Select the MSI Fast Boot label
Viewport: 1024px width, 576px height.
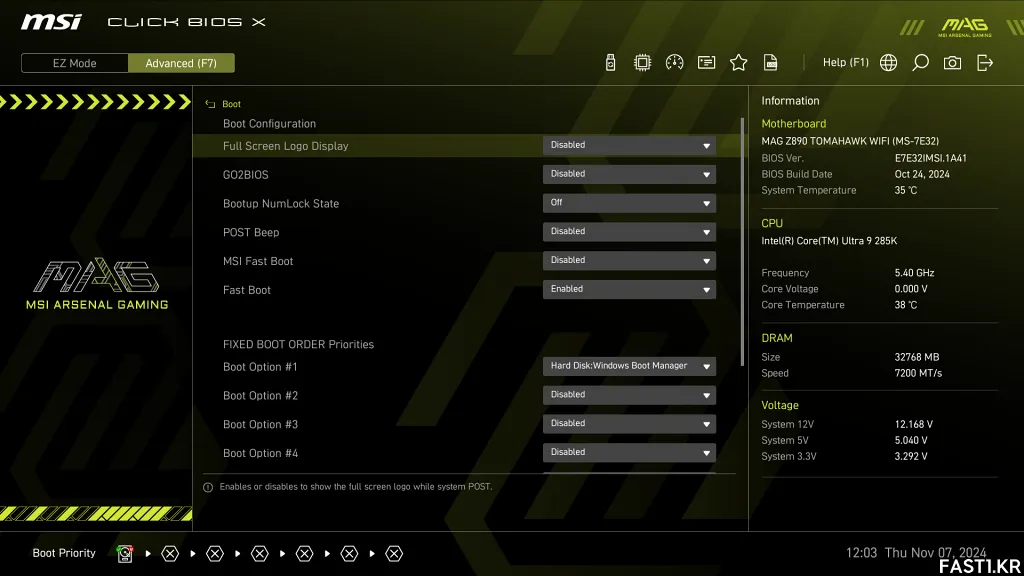[x=258, y=261]
